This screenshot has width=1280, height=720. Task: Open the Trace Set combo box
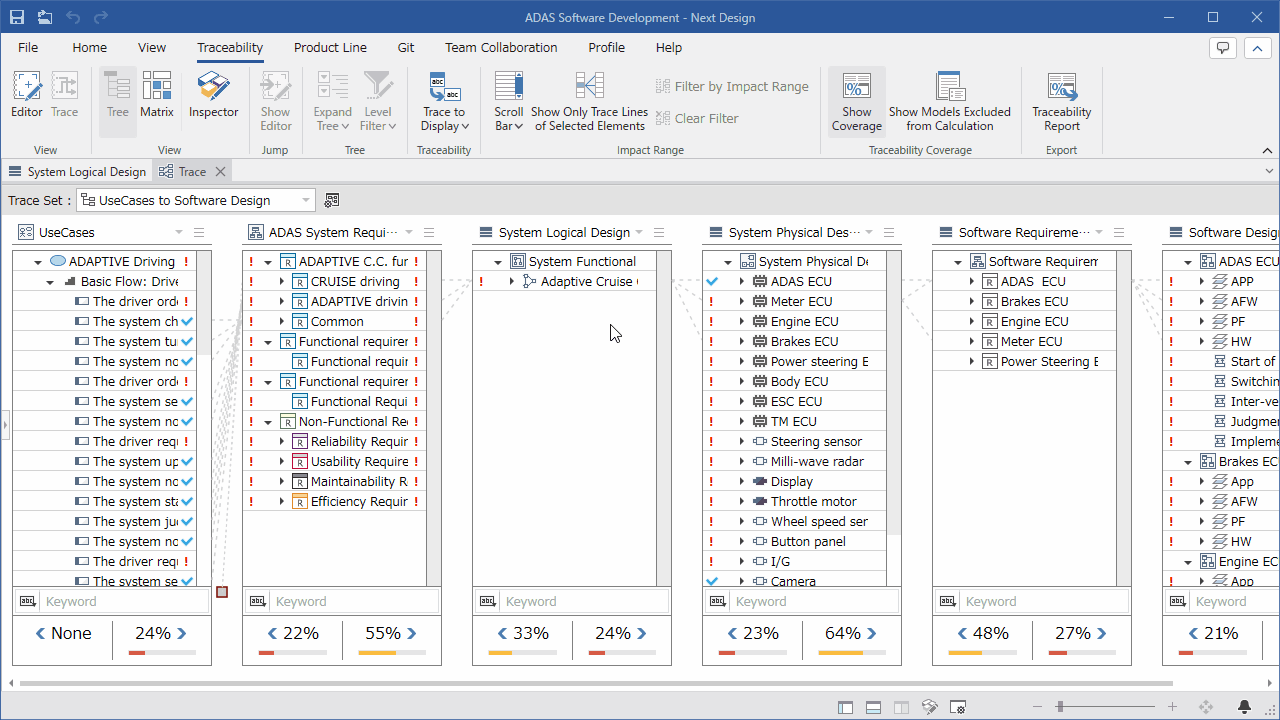[x=196, y=200]
